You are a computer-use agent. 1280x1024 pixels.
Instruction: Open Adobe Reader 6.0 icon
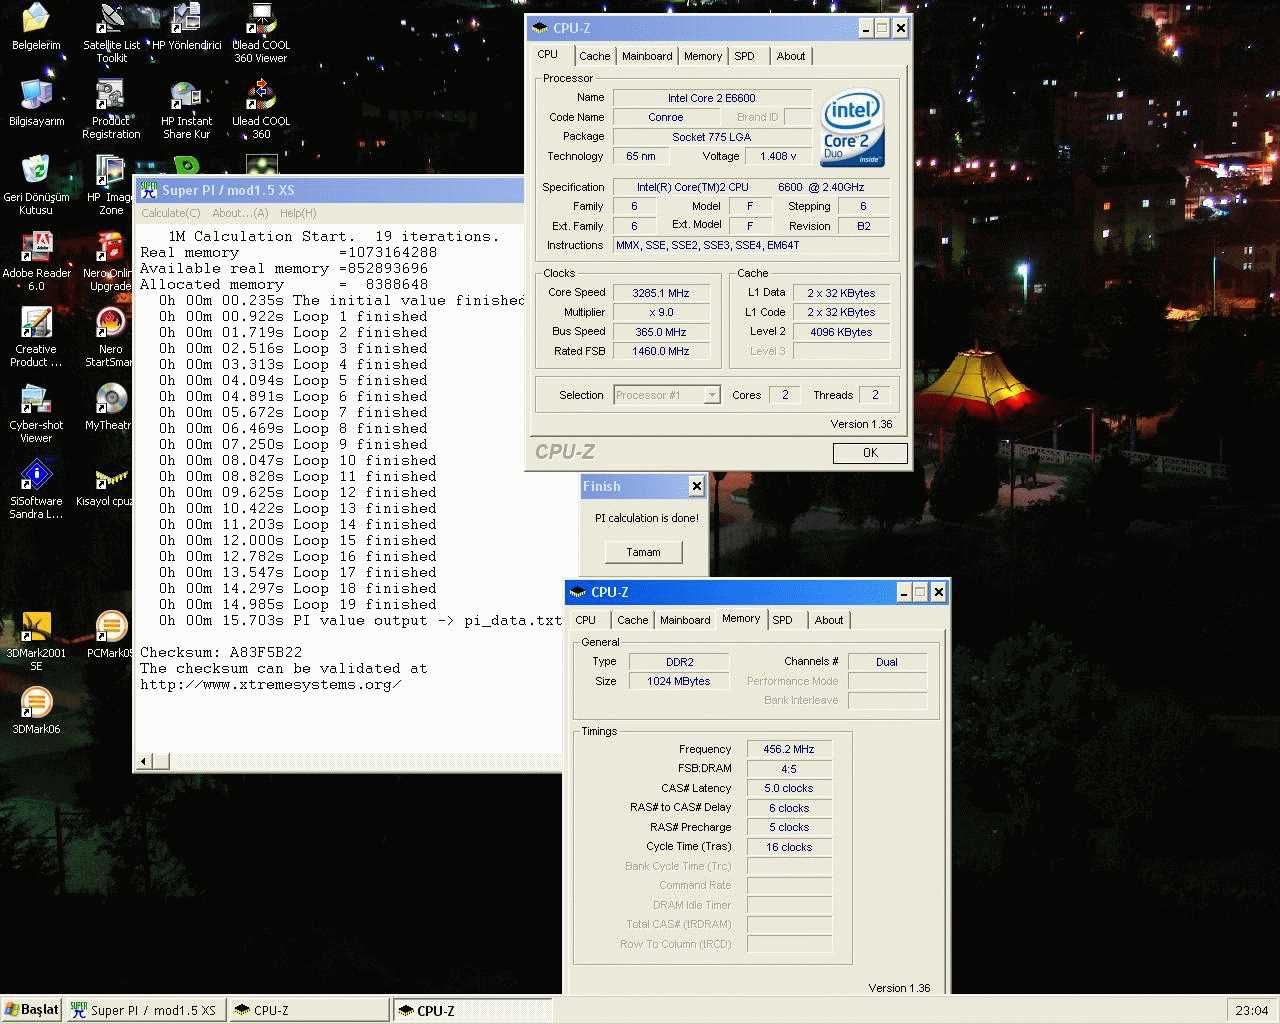36,261
